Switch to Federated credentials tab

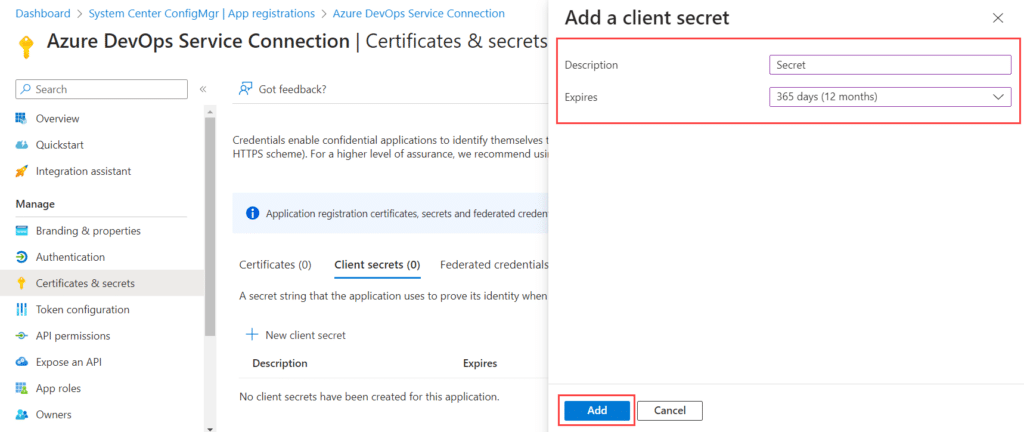click(494, 265)
